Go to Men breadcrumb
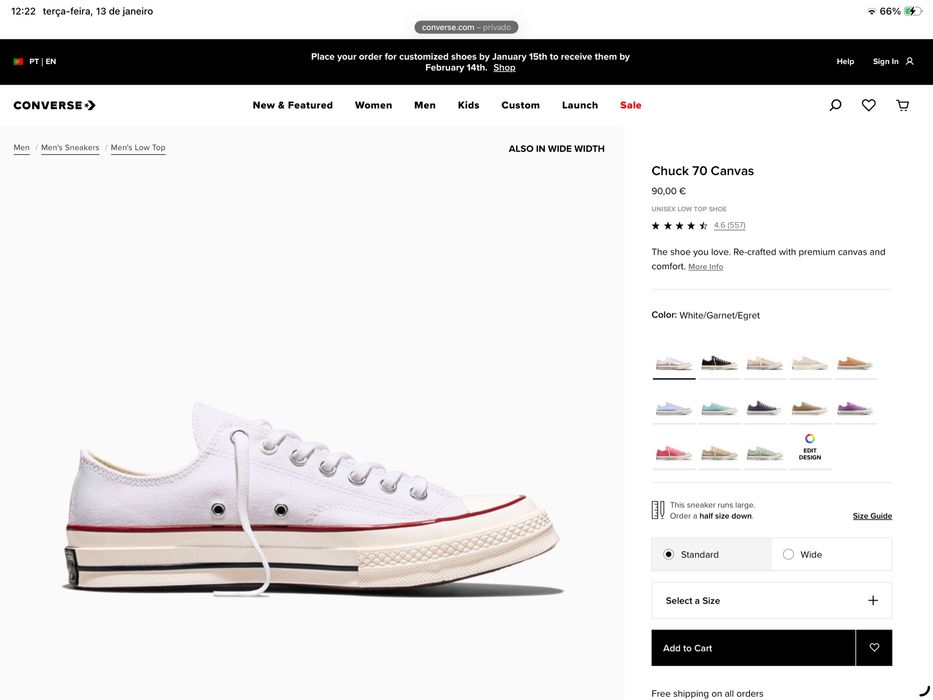The height and width of the screenshot is (700, 933). click(21, 148)
